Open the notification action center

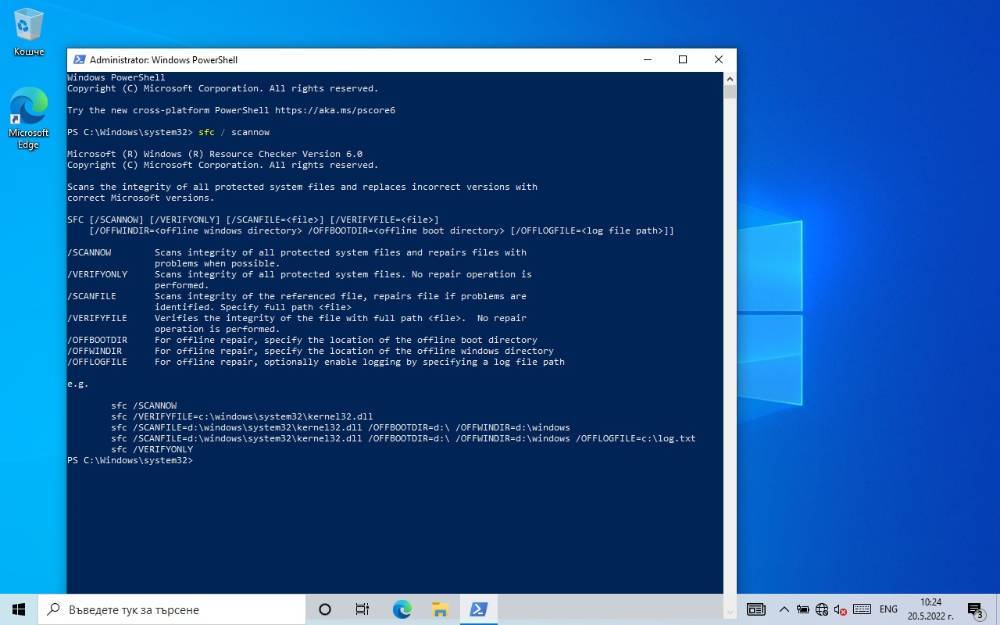tap(975, 610)
